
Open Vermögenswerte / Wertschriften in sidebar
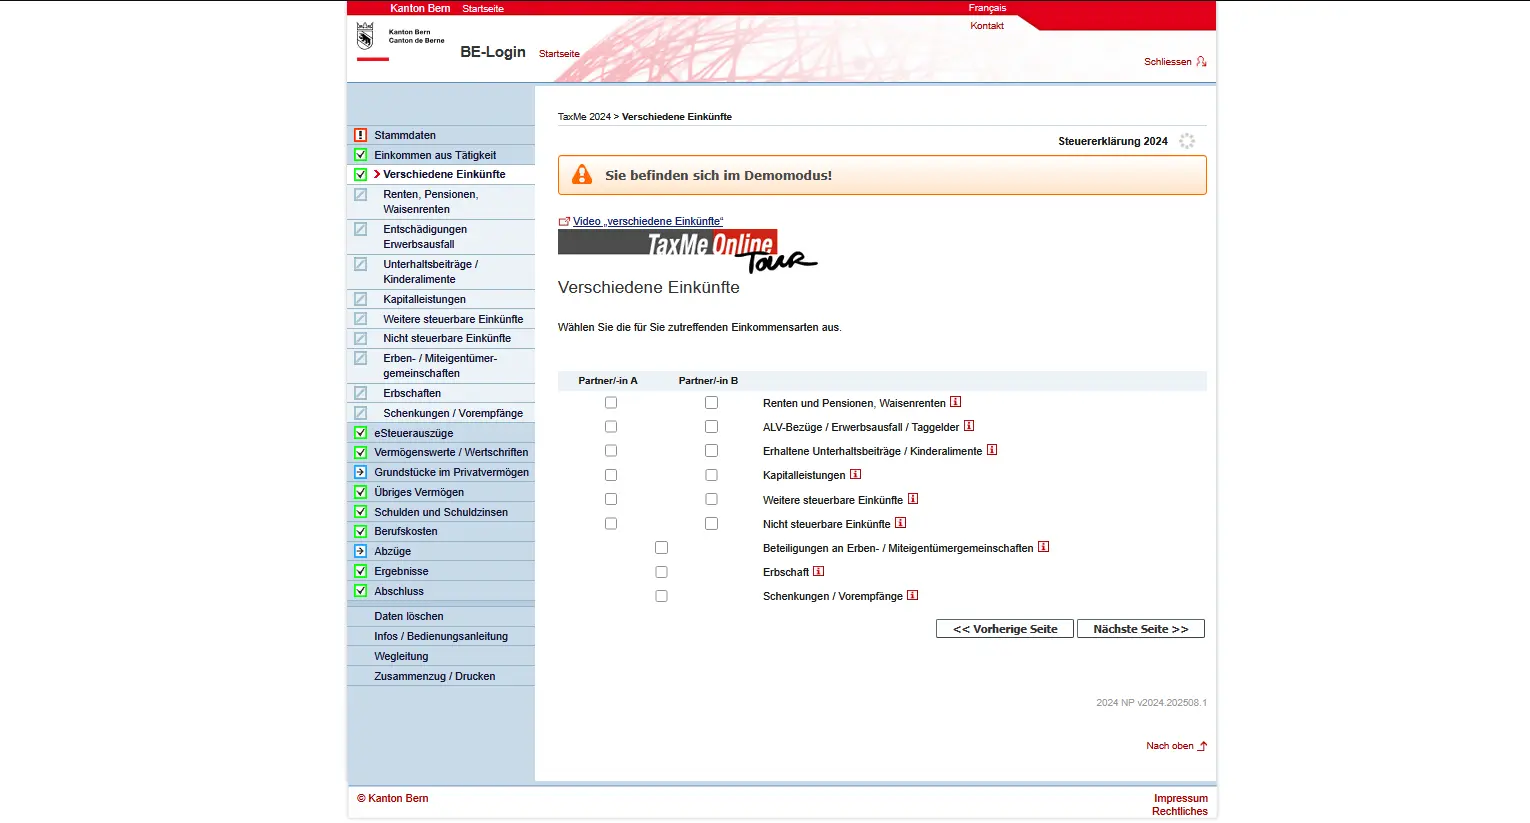450,452
